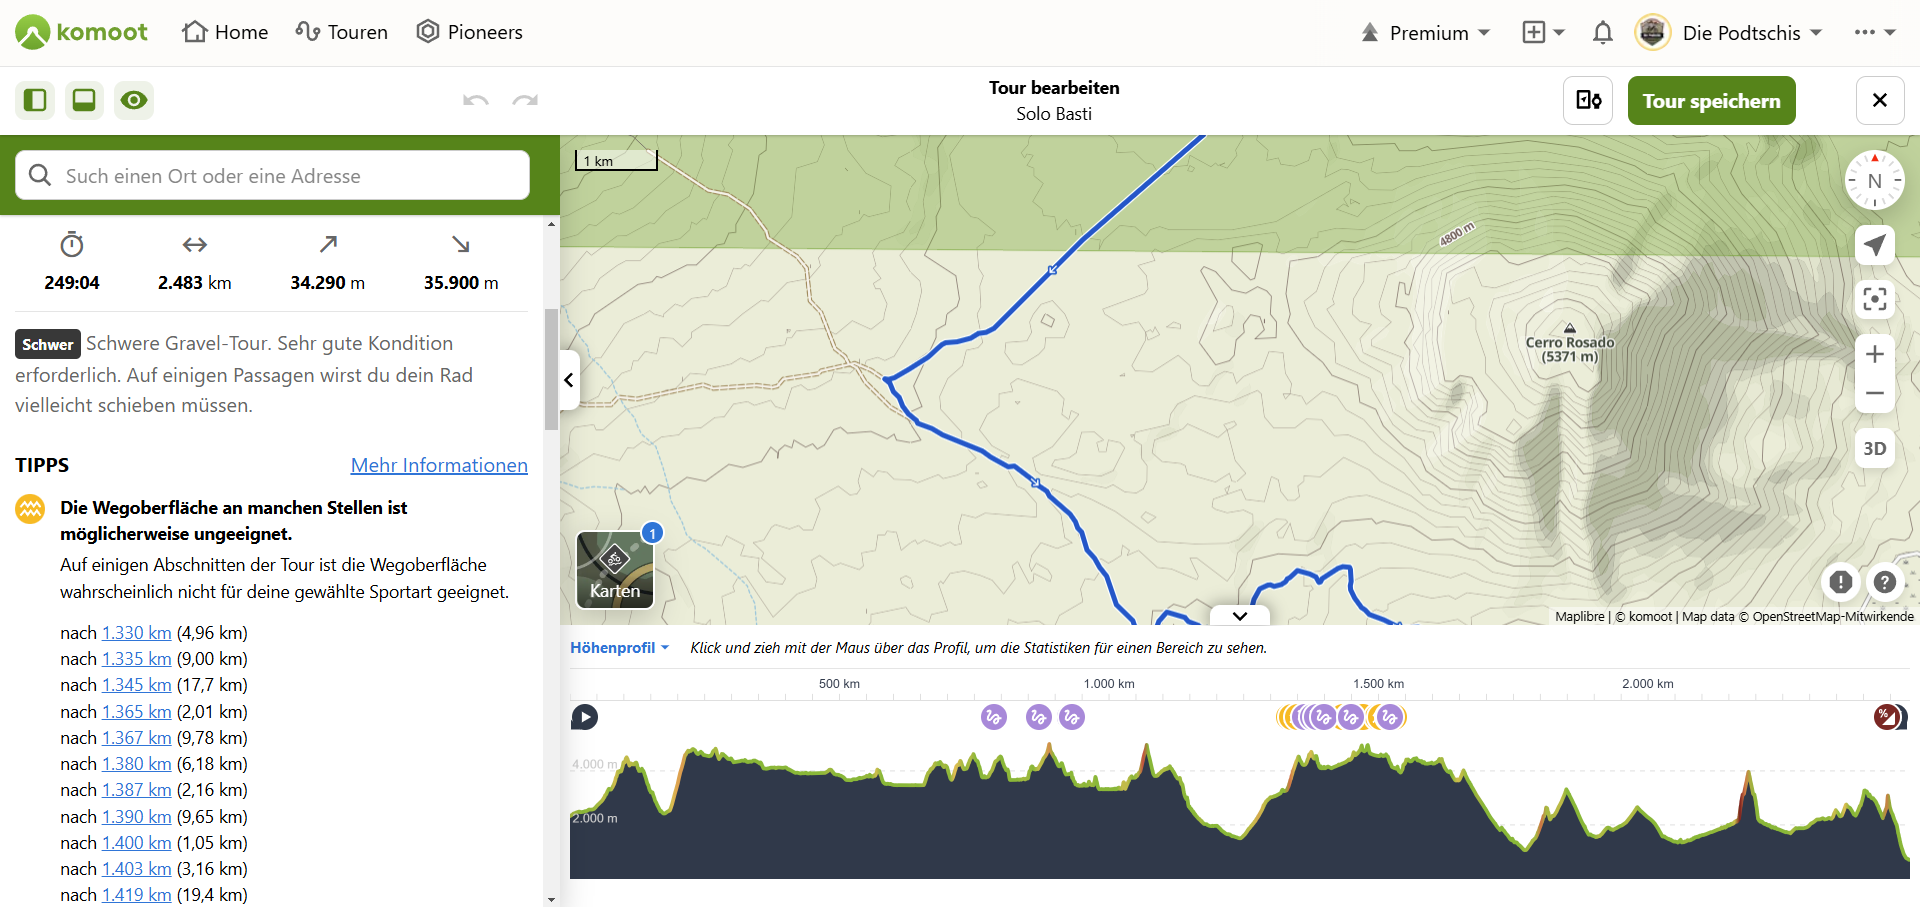Image resolution: width=1920 pixels, height=907 pixels.
Task: Open the Touren menu item
Action: (342, 32)
